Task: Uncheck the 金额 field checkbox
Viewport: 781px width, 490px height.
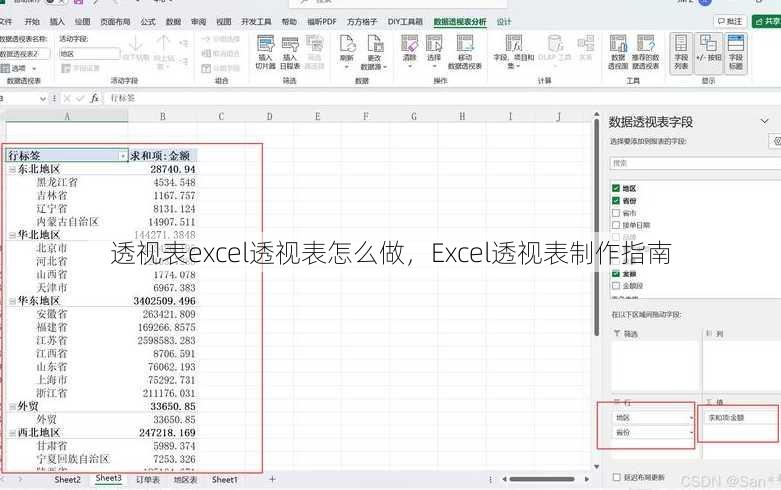Action: (616, 273)
